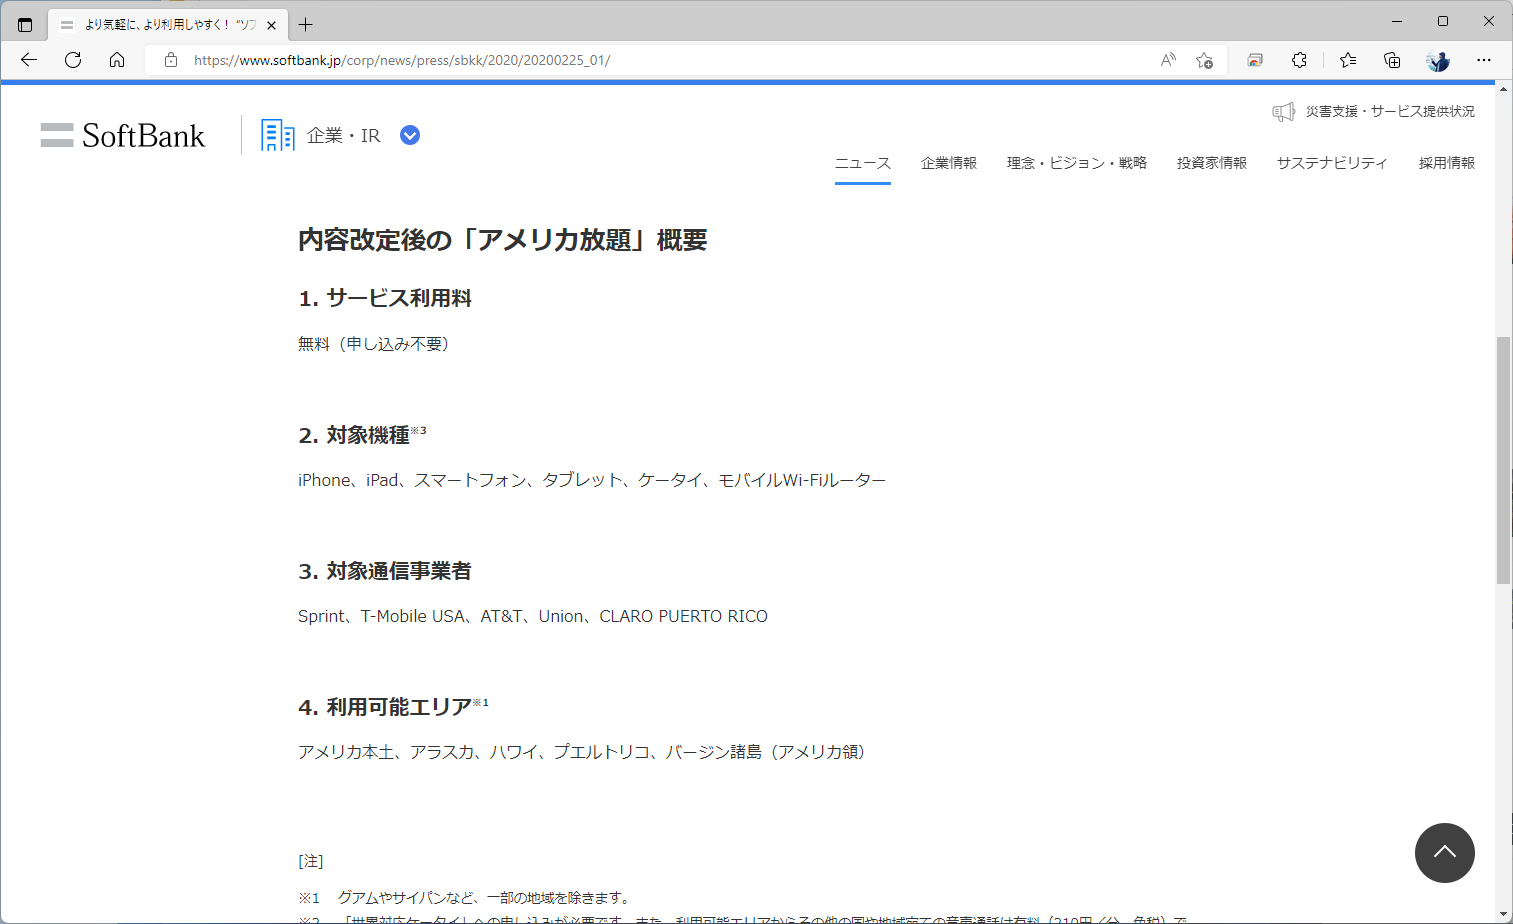Click the 3. 対象通信事業者 heading
Image resolution: width=1513 pixels, height=924 pixels.
coord(385,571)
